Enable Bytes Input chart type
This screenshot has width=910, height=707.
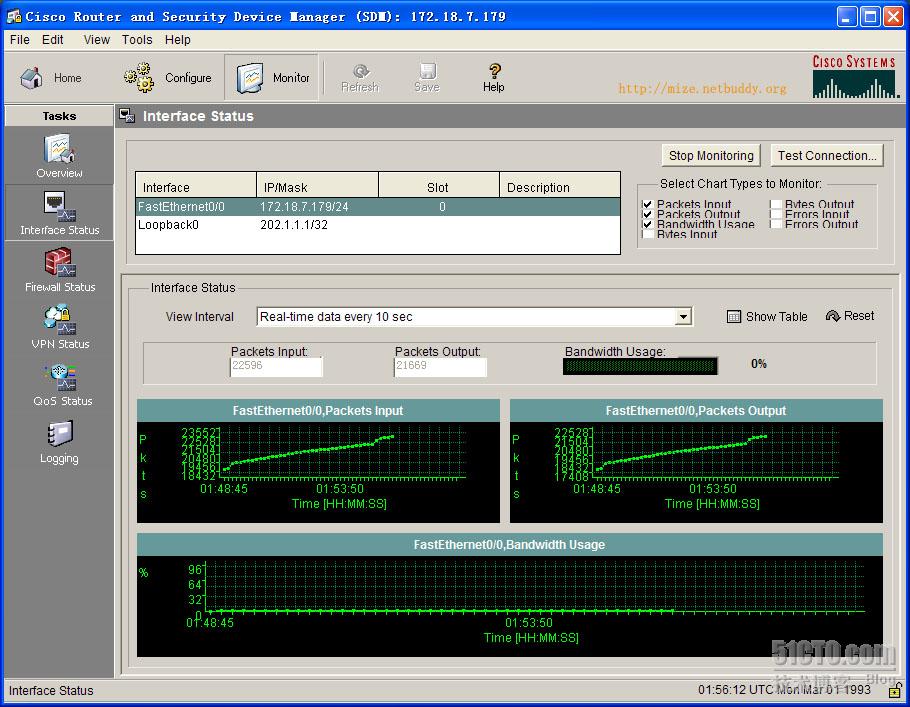coord(648,234)
